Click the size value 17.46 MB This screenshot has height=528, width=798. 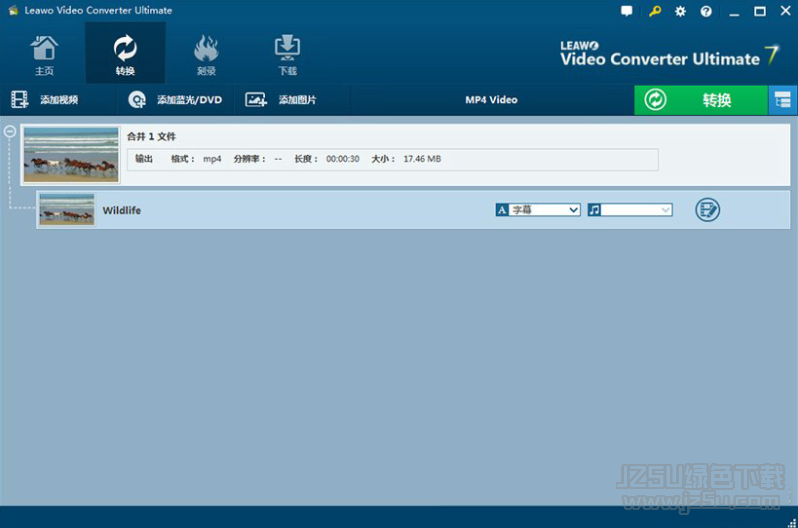point(422,159)
